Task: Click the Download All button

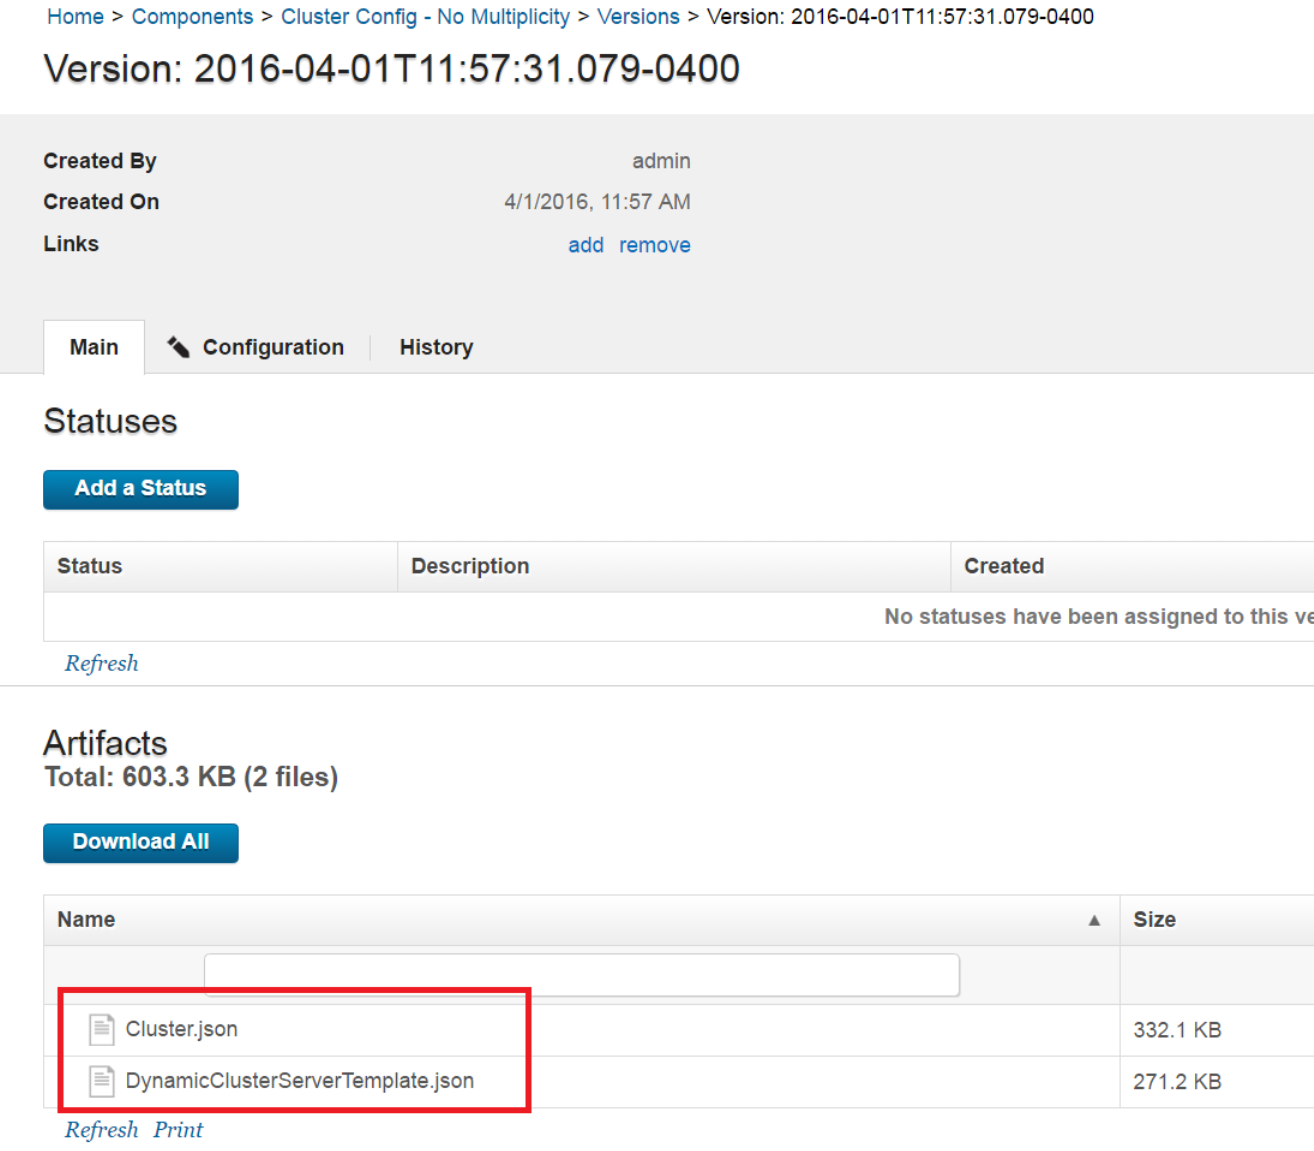Action: [140, 842]
